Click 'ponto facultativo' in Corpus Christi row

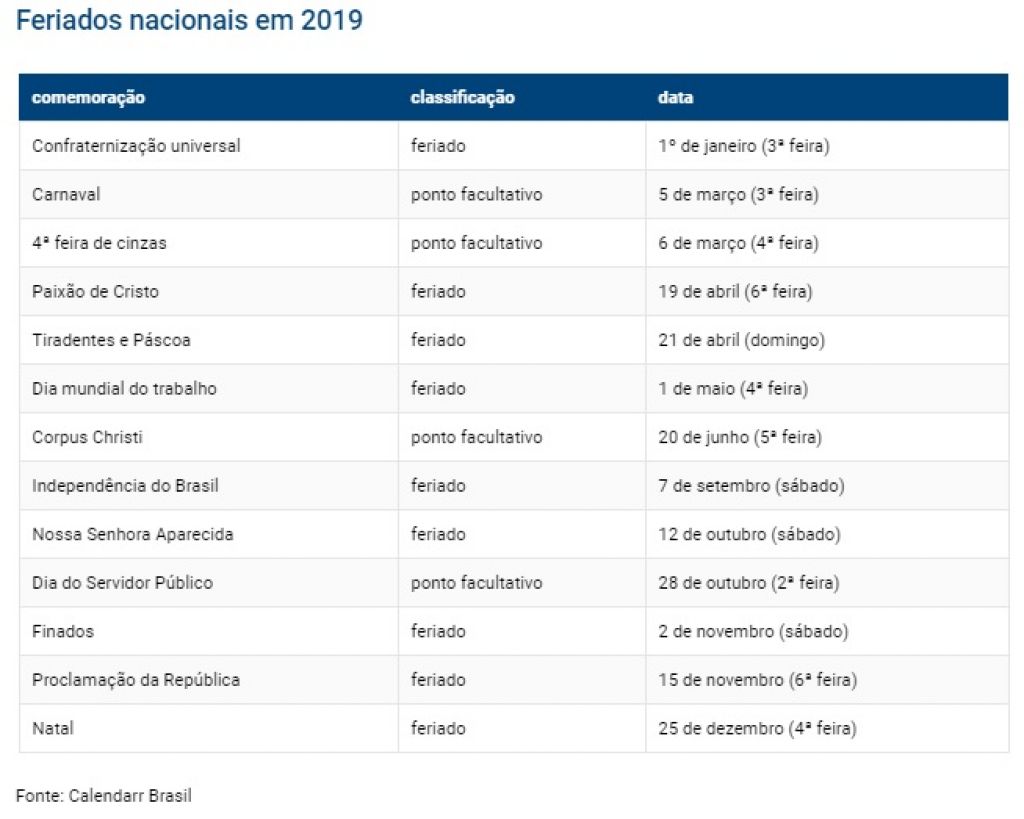(x=476, y=438)
